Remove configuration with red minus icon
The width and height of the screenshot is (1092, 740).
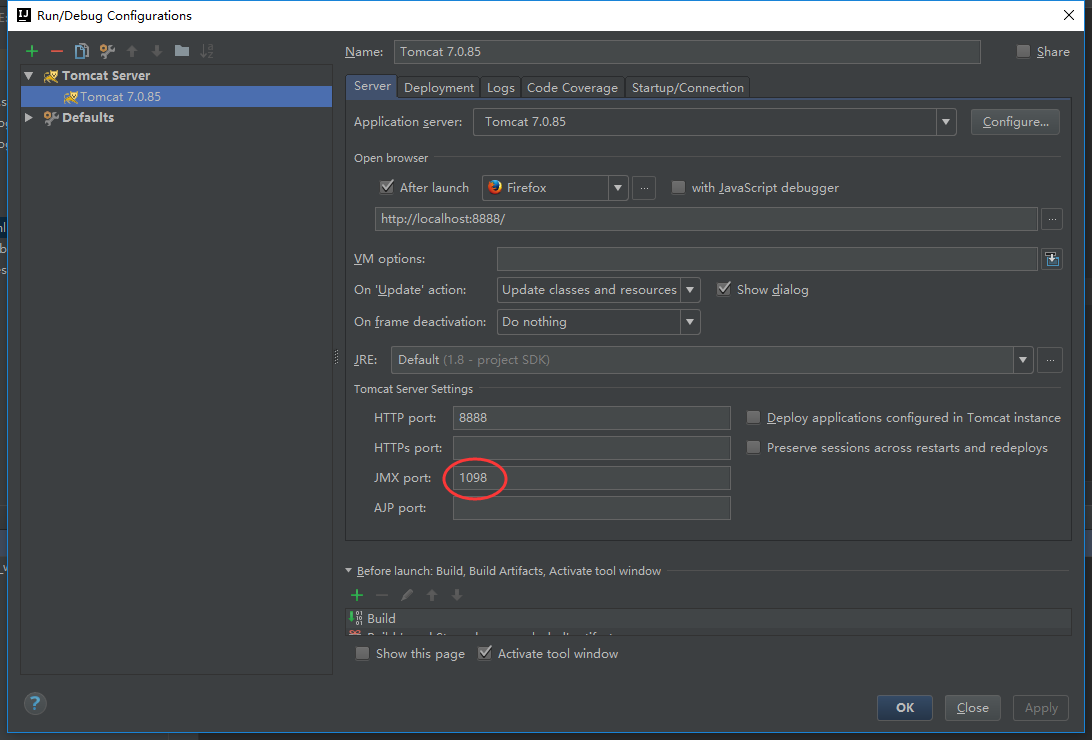57,51
